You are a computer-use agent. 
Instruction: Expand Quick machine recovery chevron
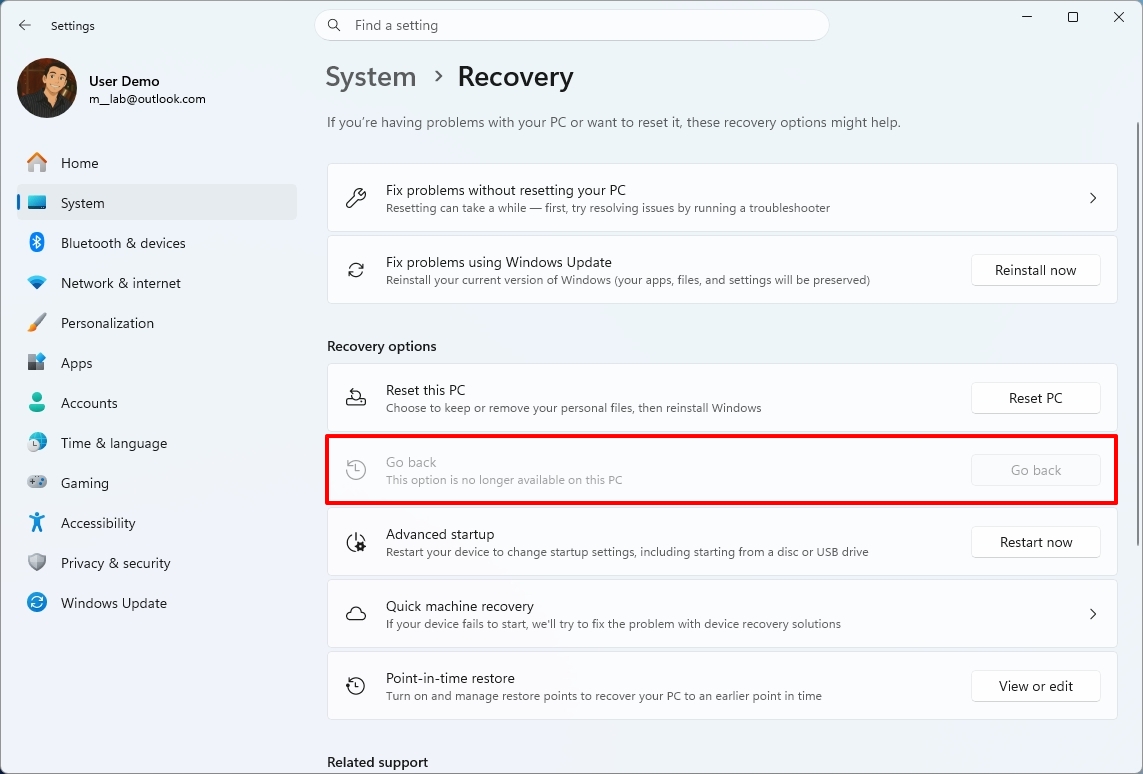1093,614
